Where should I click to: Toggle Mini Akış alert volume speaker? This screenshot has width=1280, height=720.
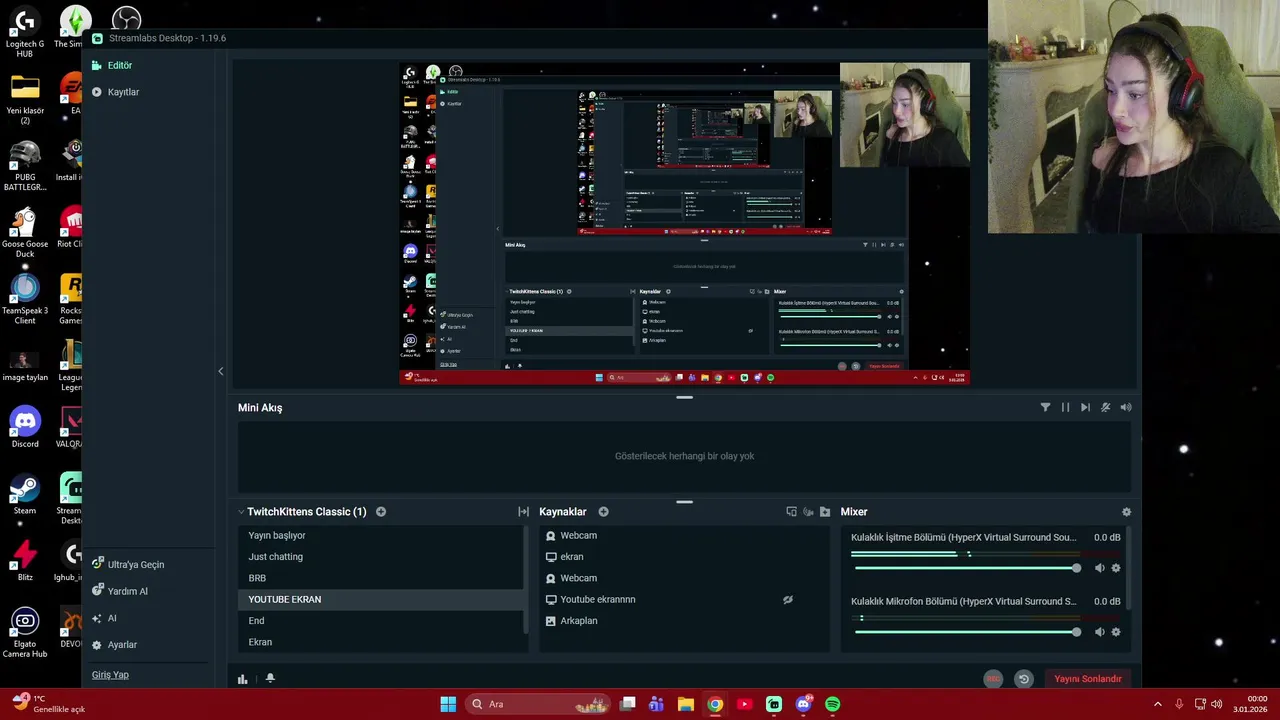[x=1126, y=408]
